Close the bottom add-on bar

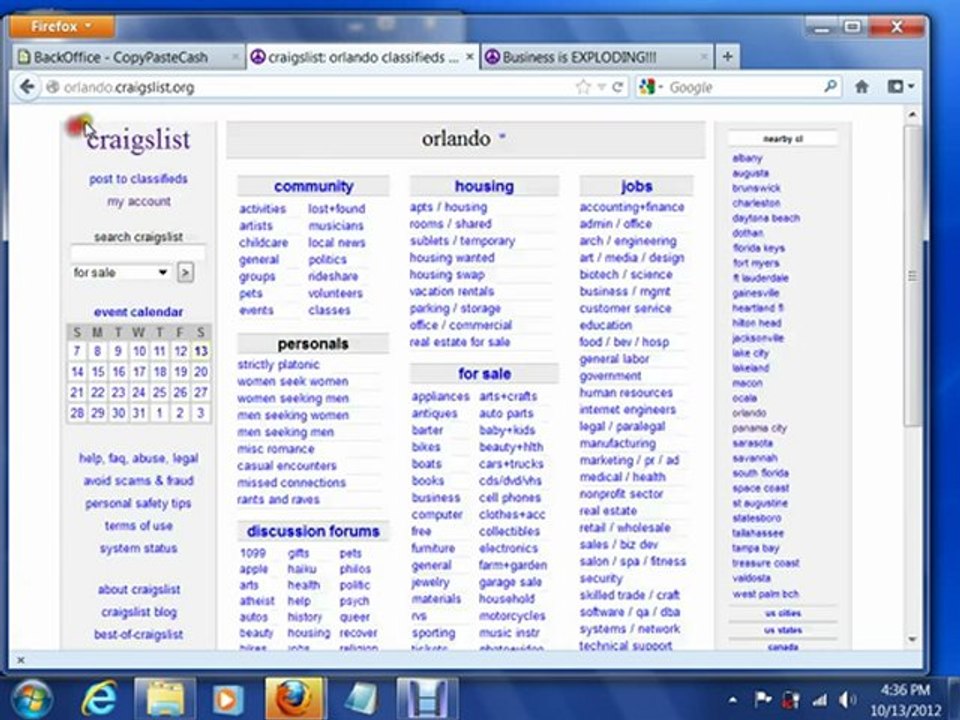click(x=21, y=660)
